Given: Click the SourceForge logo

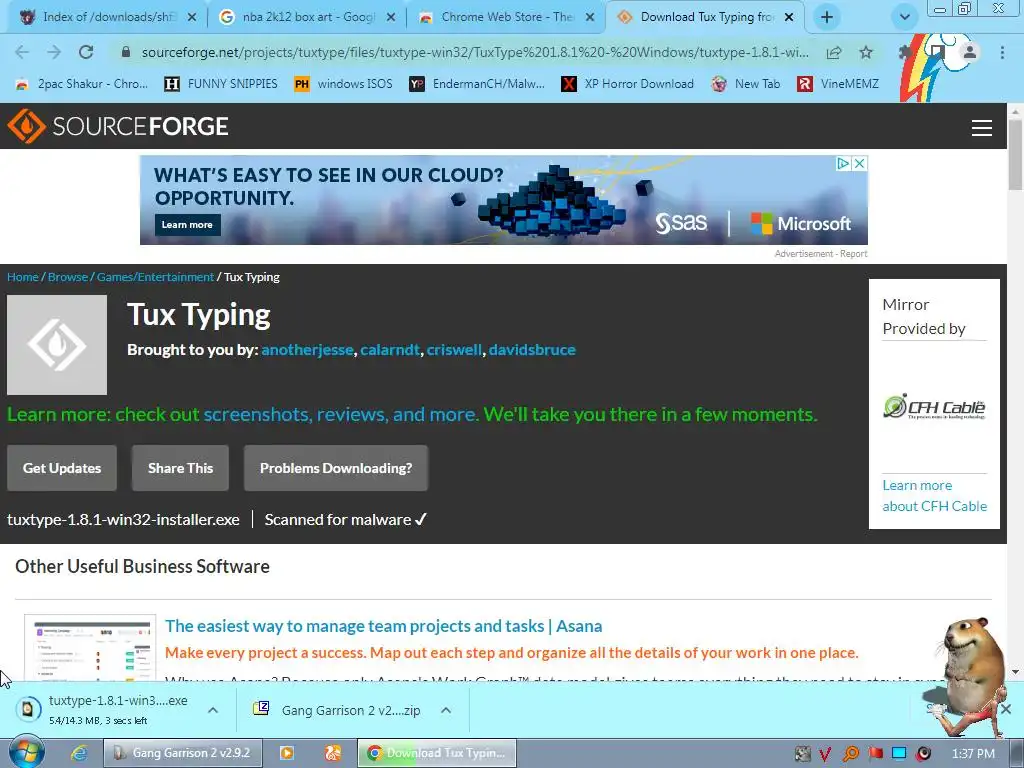Looking at the screenshot, I should click(118, 125).
